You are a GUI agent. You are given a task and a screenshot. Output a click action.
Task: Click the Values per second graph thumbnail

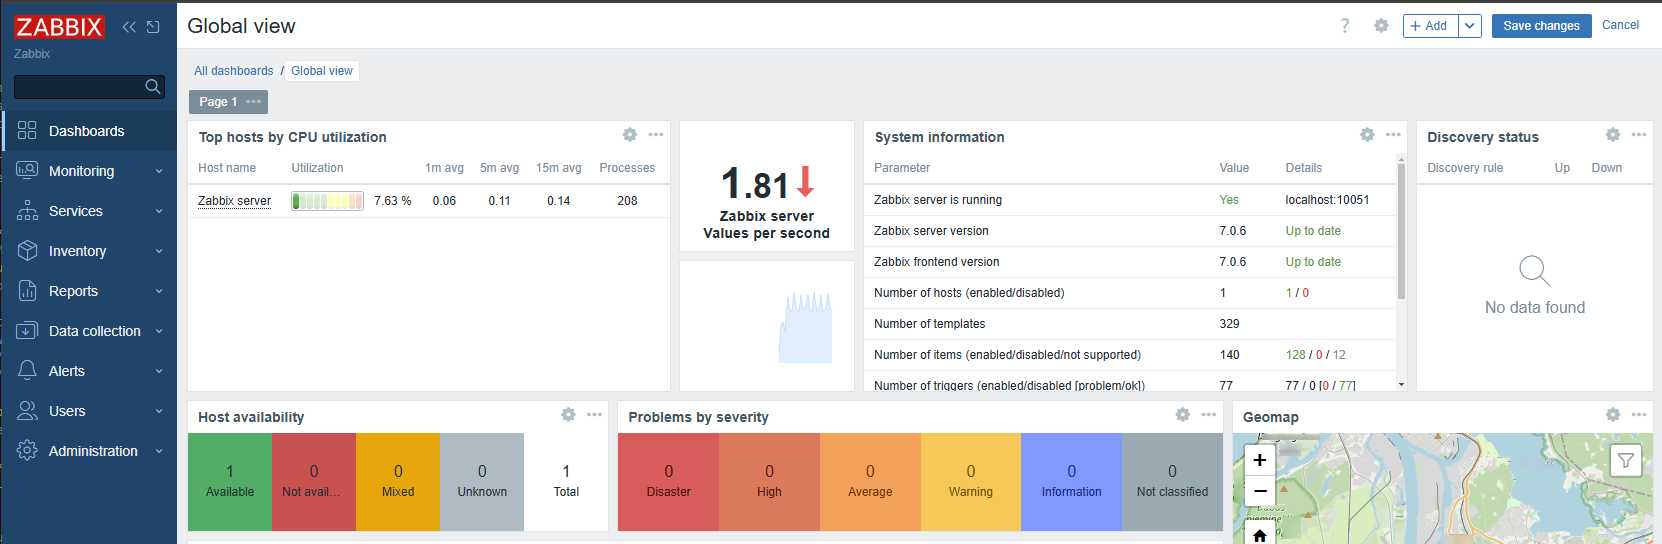806,327
